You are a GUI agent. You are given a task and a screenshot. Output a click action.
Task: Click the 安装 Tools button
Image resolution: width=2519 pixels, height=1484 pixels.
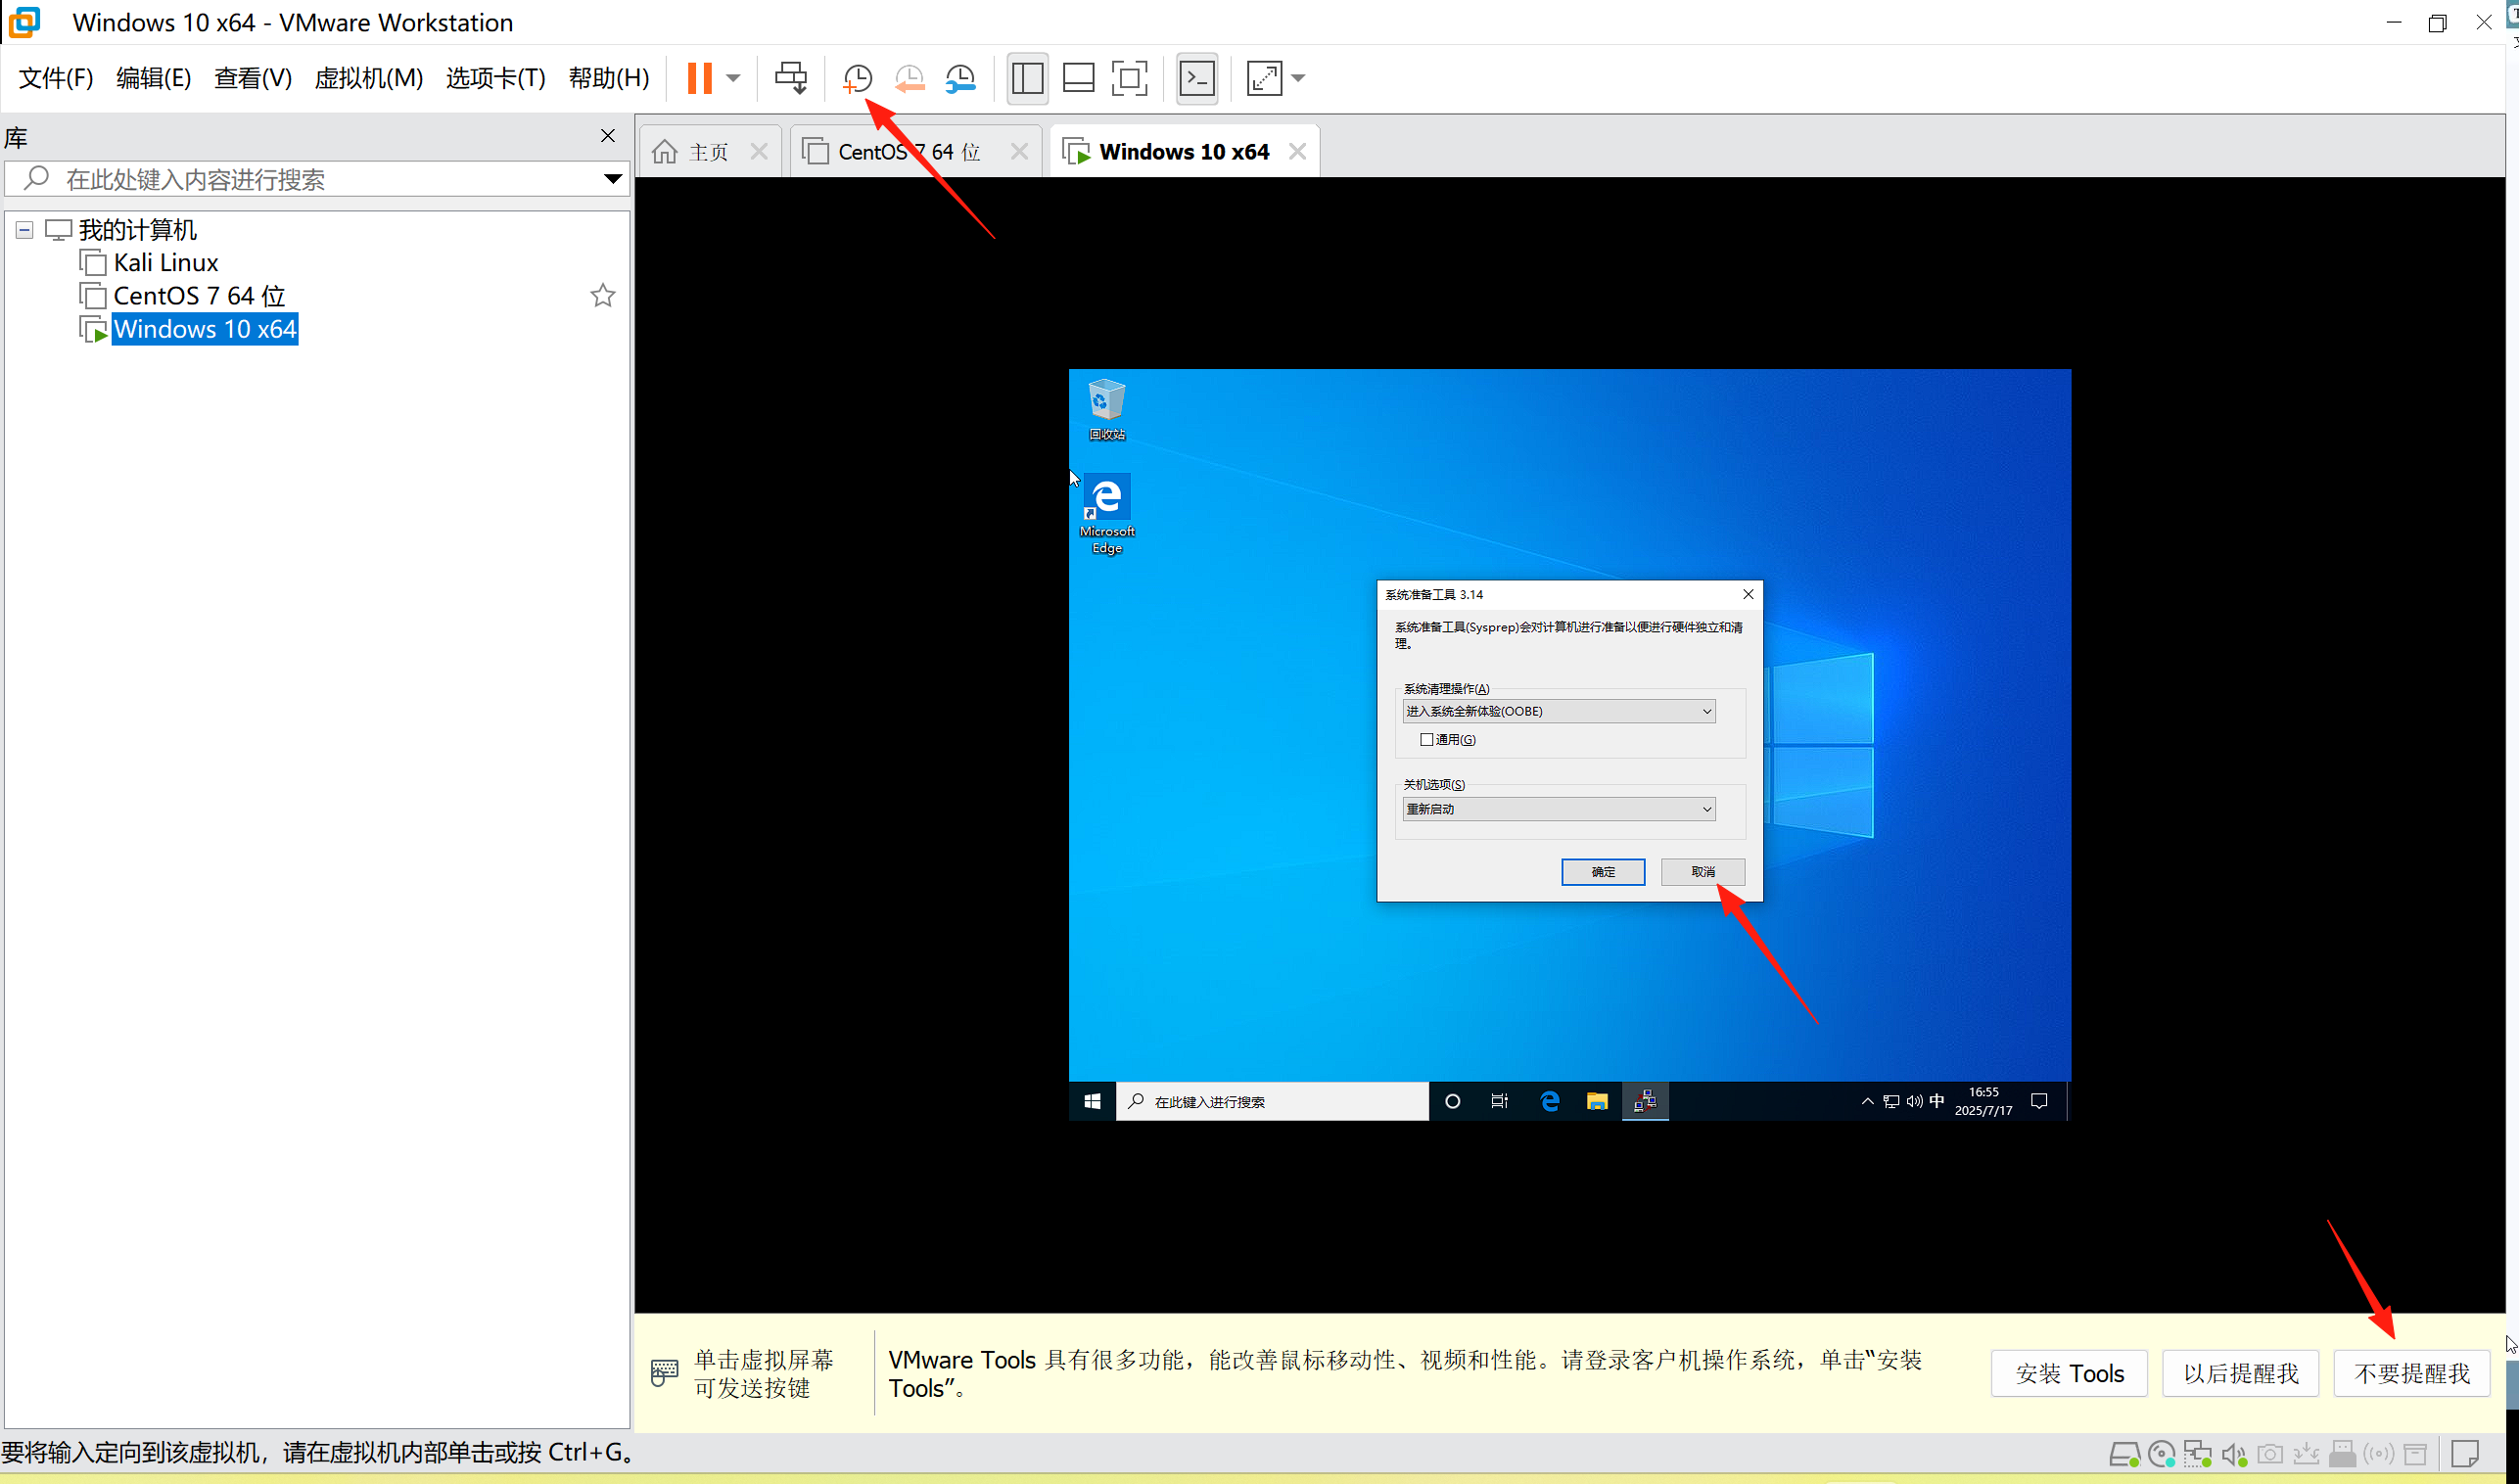pos(2068,1373)
